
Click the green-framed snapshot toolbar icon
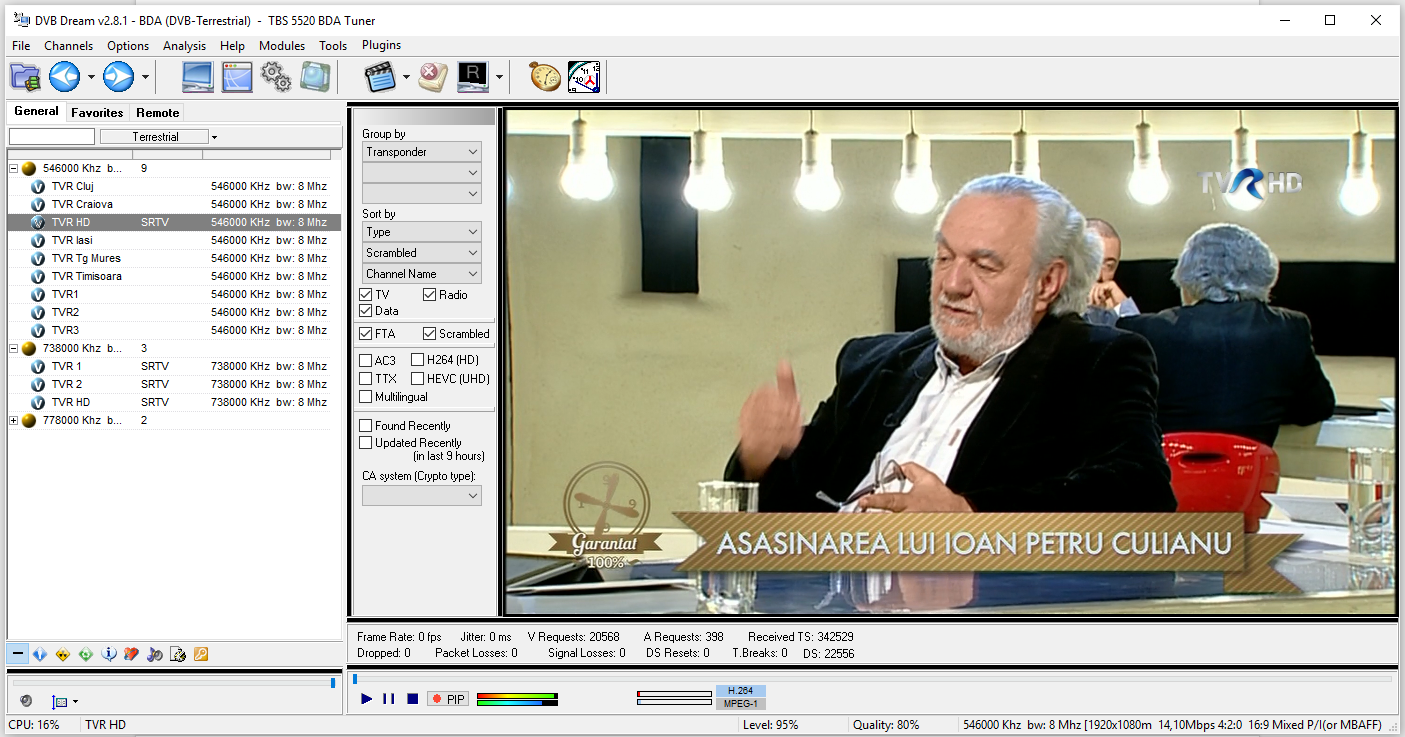[x=315, y=77]
